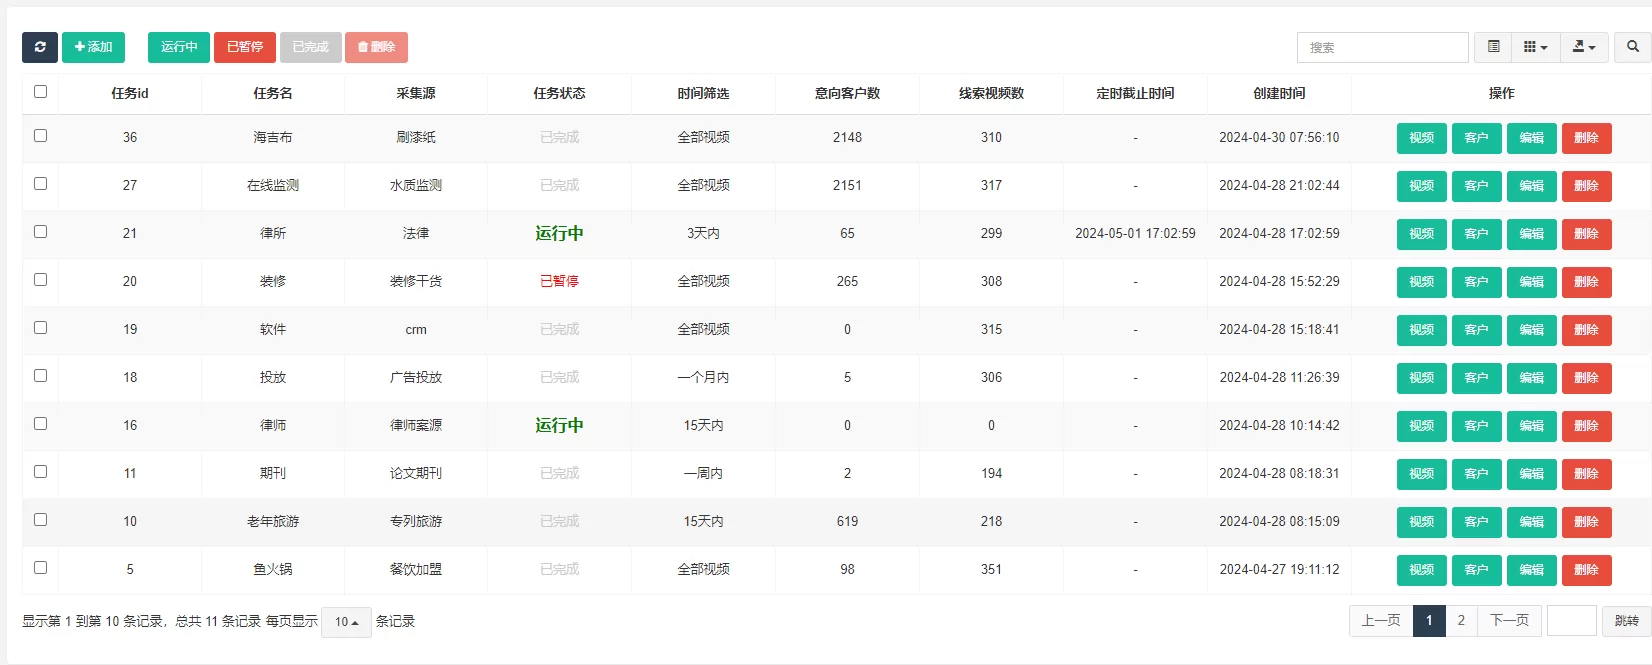1652x665 pixels.
Task: Expand the rows-per-page 10 dropdown
Action: point(346,622)
